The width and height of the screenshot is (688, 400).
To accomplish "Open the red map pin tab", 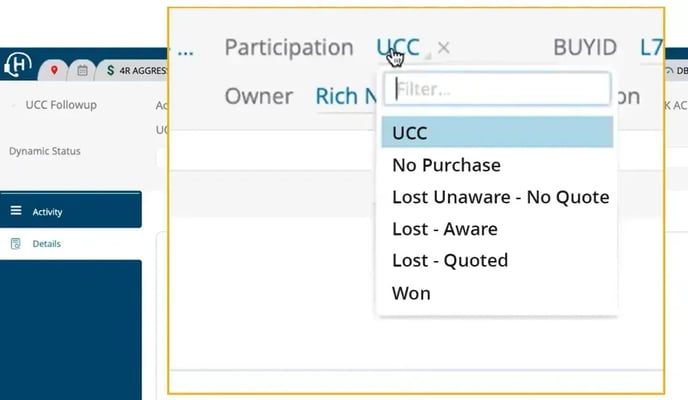I will coord(54,71).
